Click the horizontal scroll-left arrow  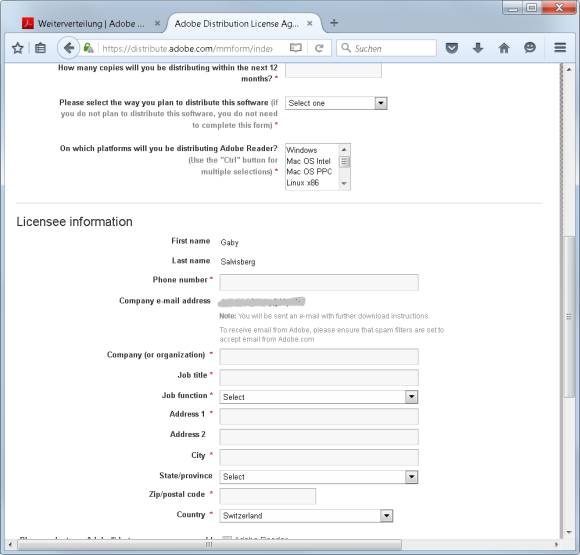pyautogui.click(x=10, y=544)
